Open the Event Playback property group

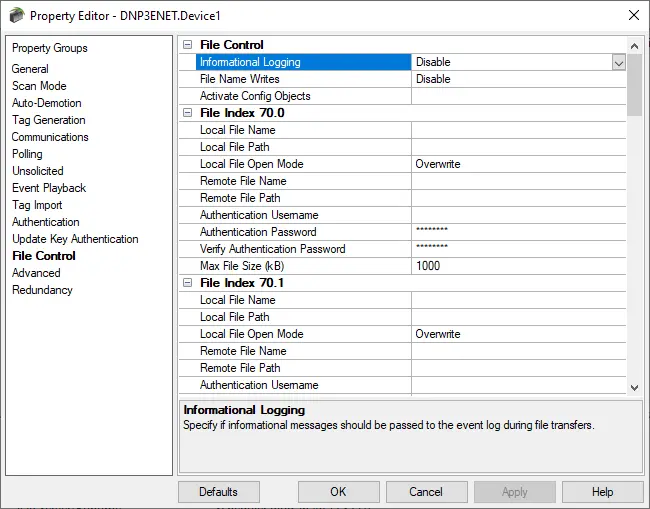[x=49, y=188]
